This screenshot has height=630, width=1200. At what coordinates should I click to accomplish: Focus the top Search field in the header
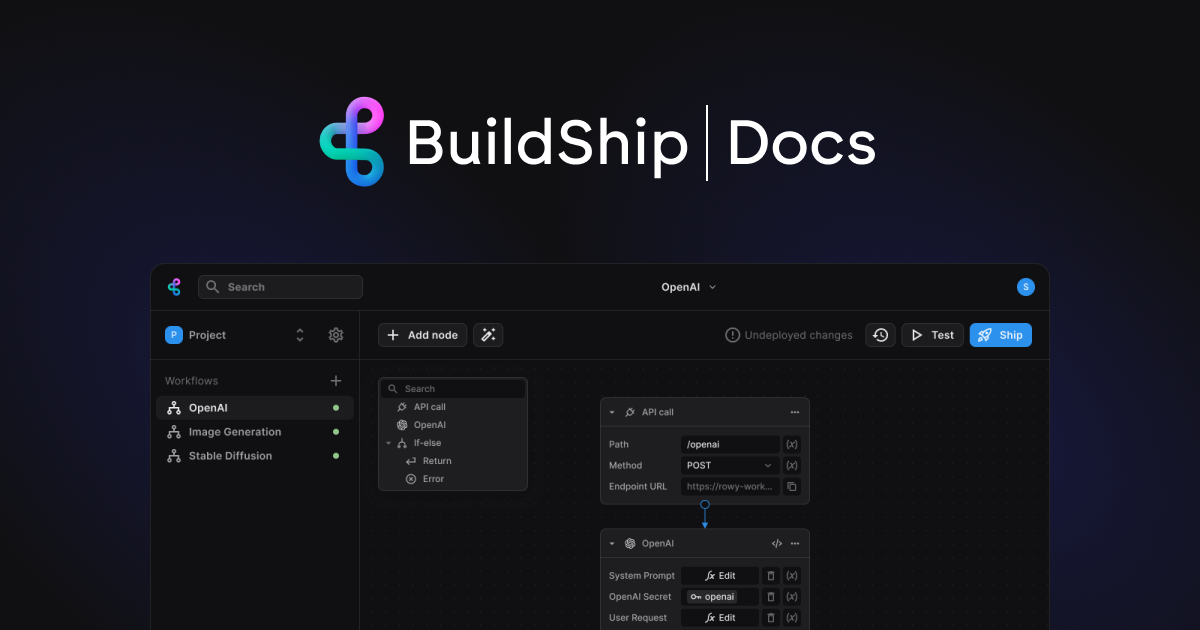(280, 287)
